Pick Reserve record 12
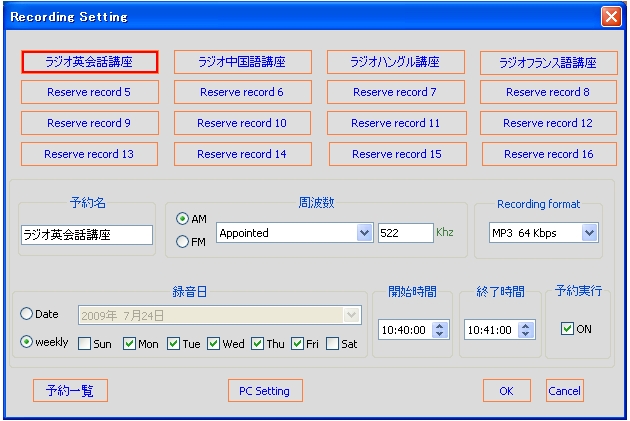This screenshot has height=421, width=630. tap(548, 123)
